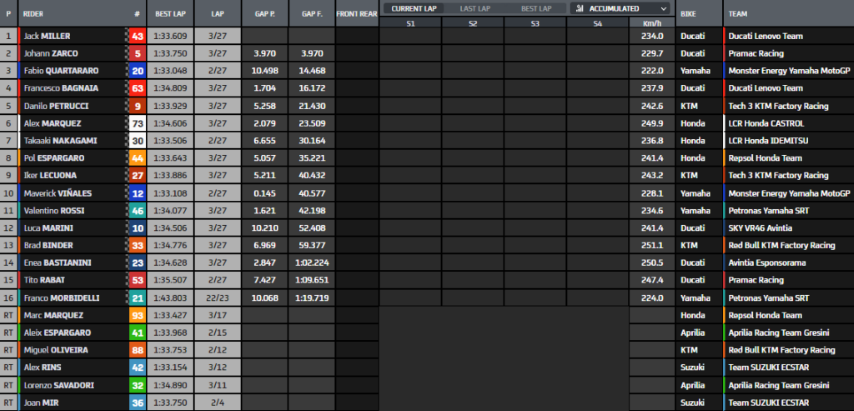Select Fabio QUARTARARO rider name
Screen dimensions: 854x411
(61, 71)
